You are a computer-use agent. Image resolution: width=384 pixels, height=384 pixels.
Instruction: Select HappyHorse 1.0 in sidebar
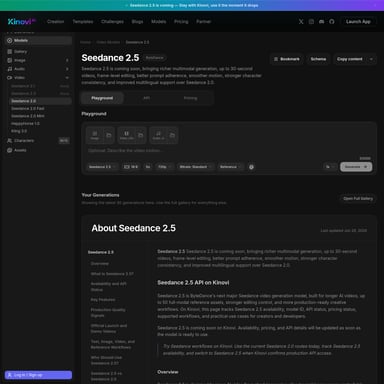coord(25,124)
